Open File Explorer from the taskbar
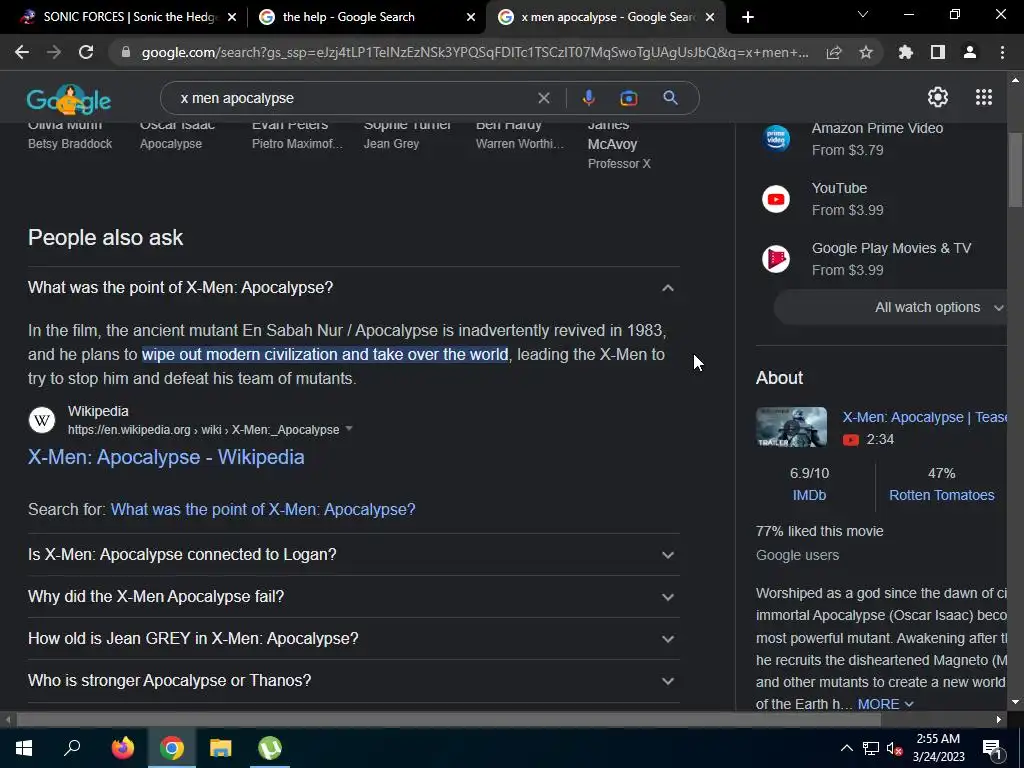 pos(221,748)
